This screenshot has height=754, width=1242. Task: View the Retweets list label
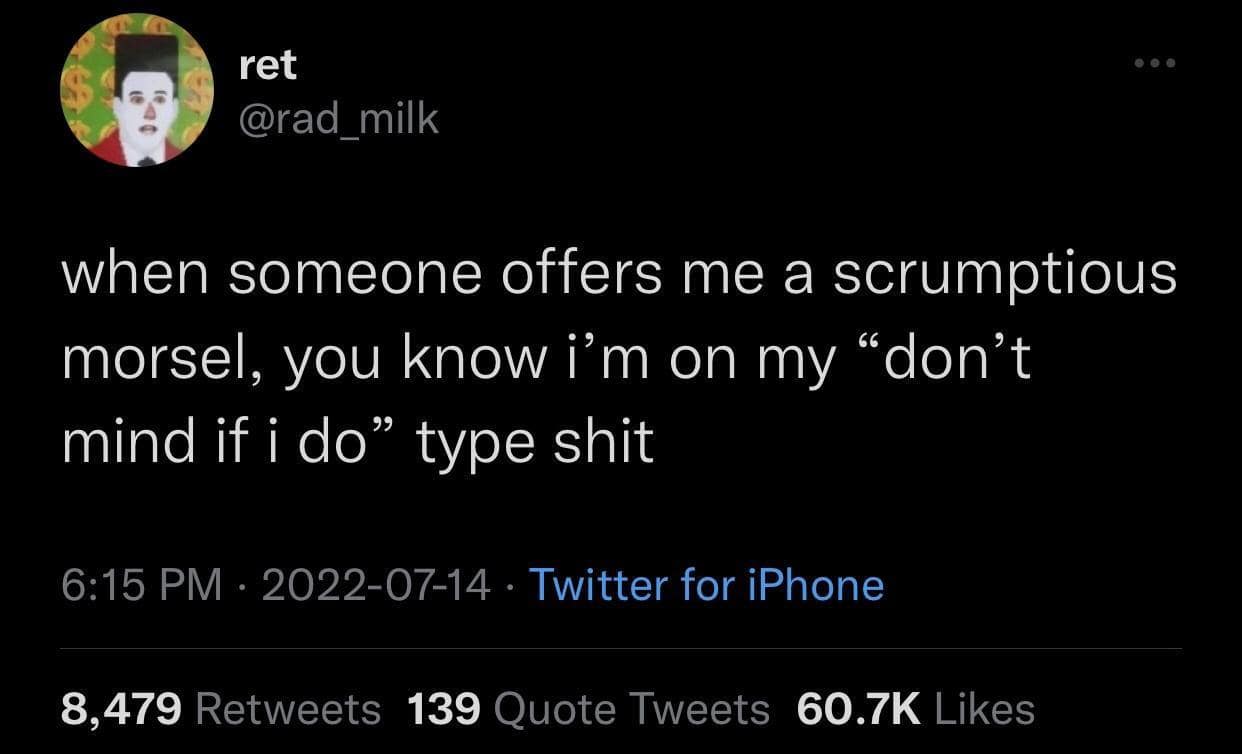click(x=289, y=709)
